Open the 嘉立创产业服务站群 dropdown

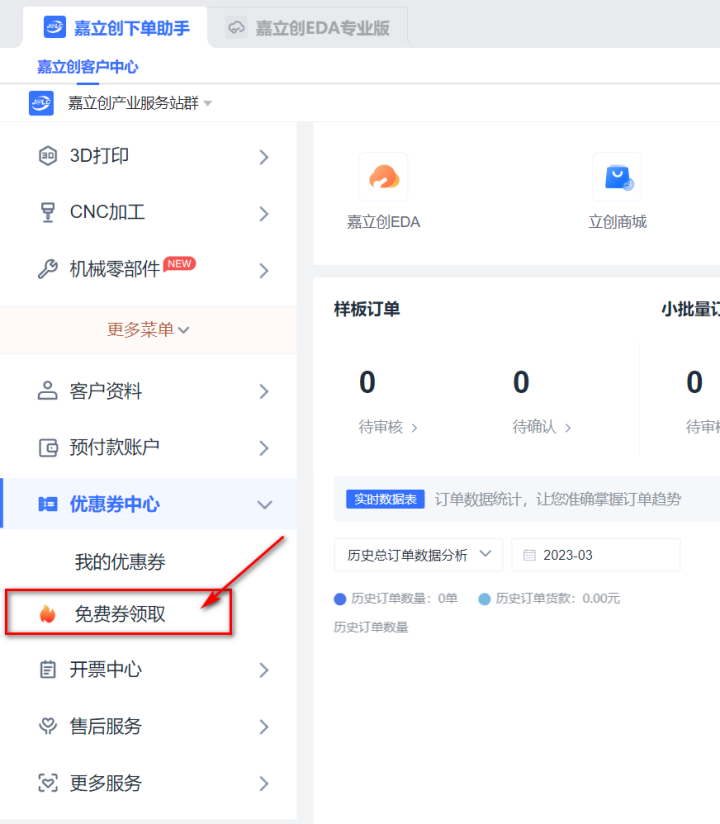(x=140, y=103)
